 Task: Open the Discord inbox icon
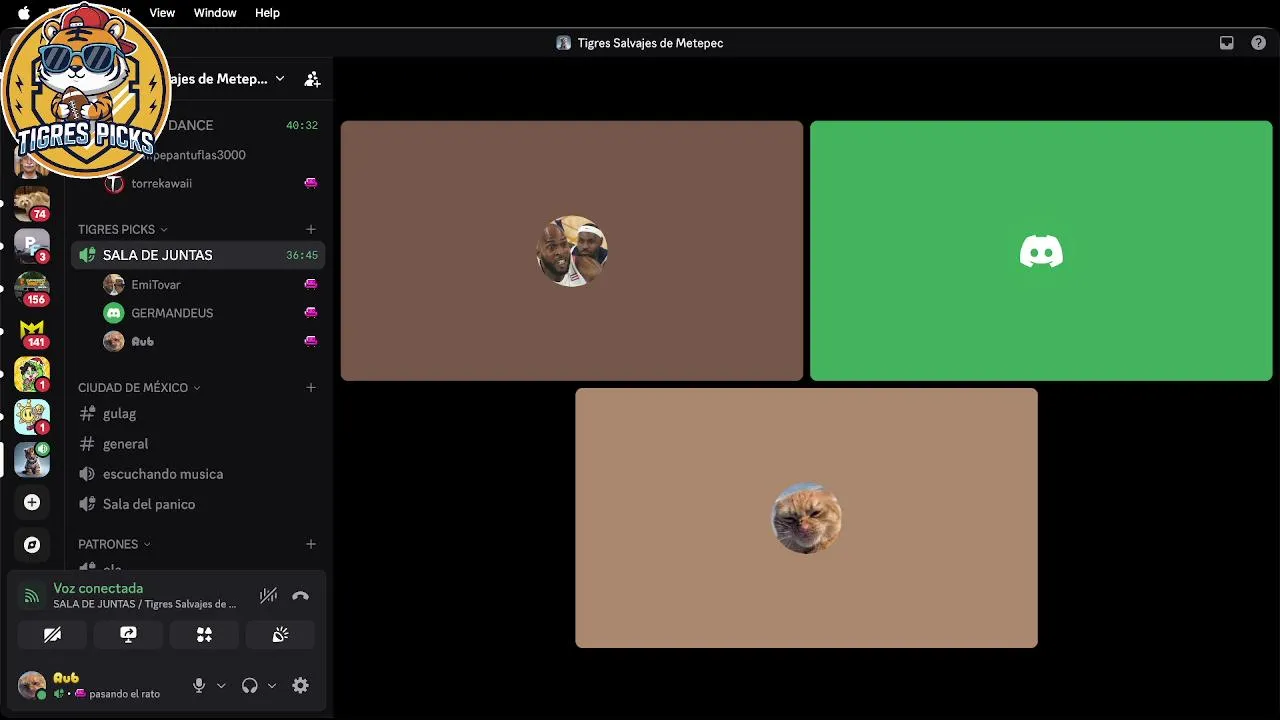click(x=1226, y=43)
